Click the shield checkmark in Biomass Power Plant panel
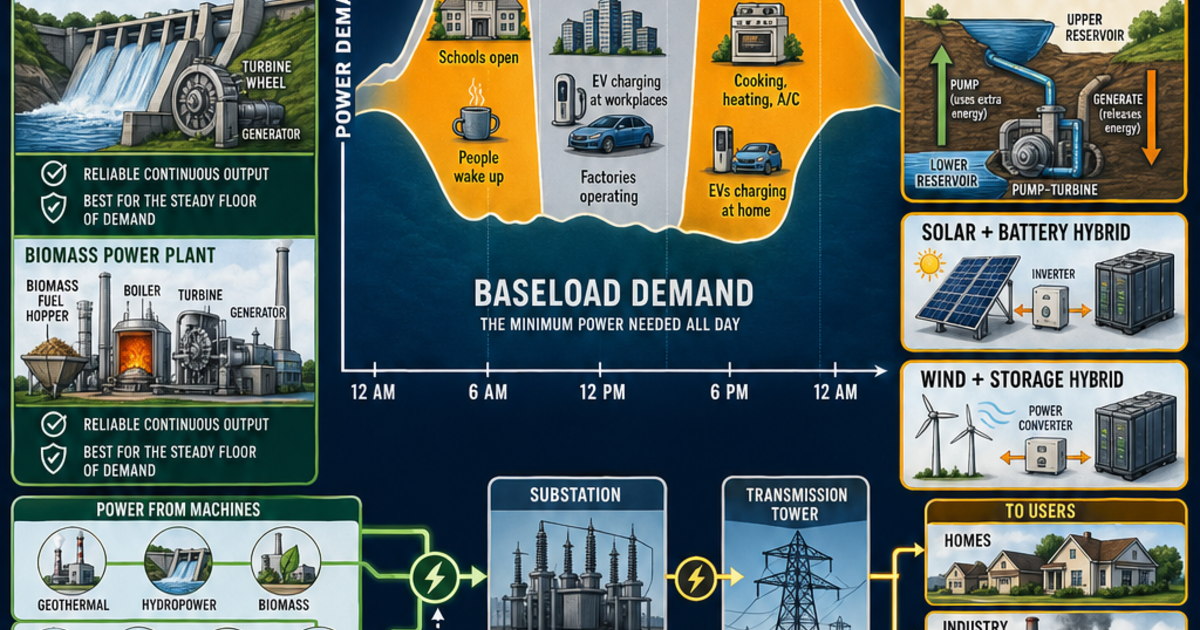Viewport: 1200px width, 630px height. coord(52,459)
